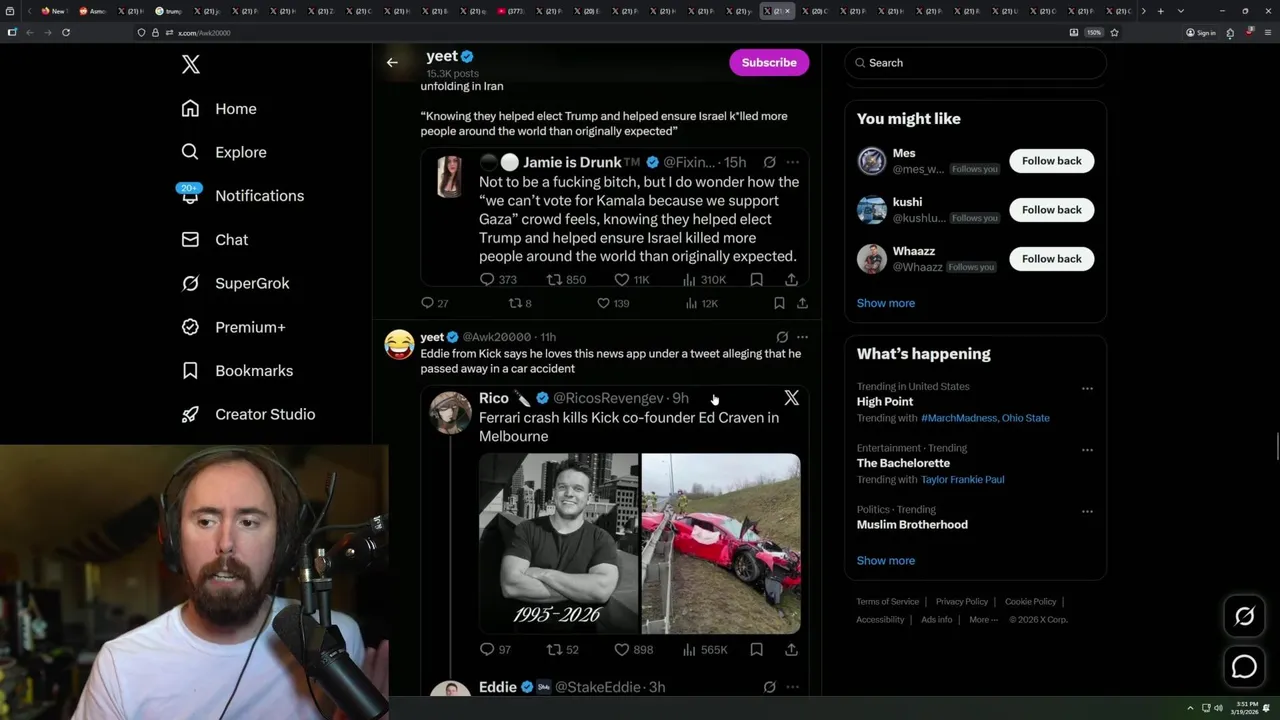Click the X logo in the sidebar
The image size is (1280, 720).
click(191, 65)
